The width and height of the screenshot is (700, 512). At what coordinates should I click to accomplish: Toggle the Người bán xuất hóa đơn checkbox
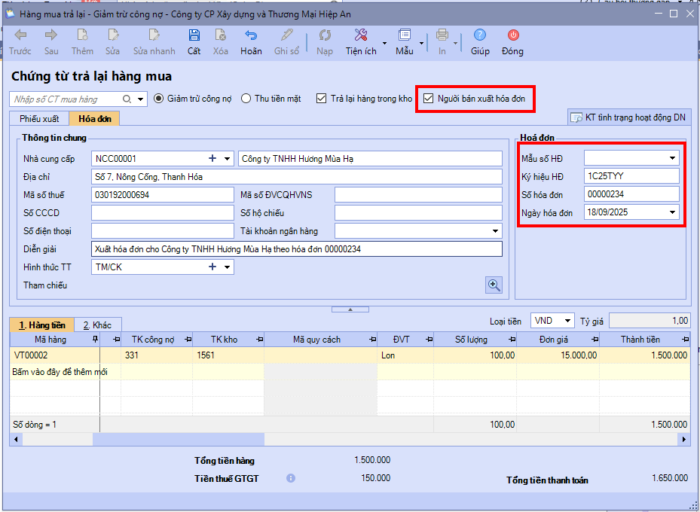point(429,99)
